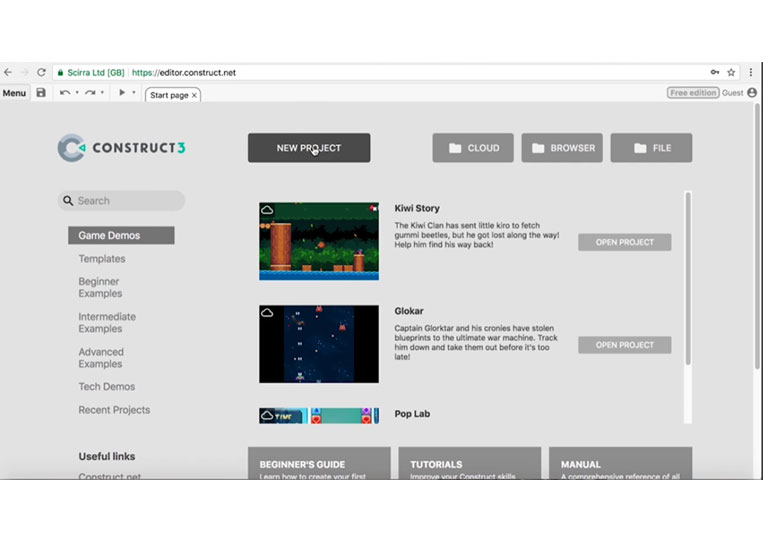Click the Glokar game thumbnail

coord(319,344)
